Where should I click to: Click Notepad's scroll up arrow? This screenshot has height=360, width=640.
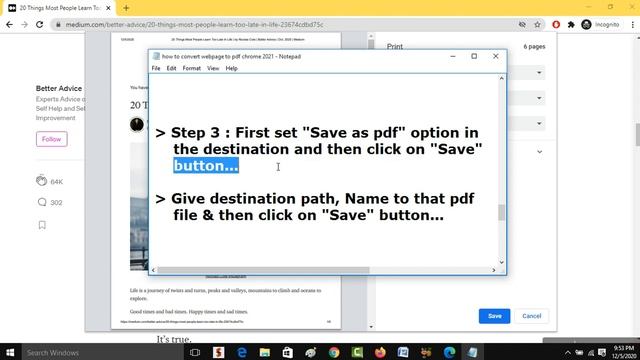[x=502, y=78]
